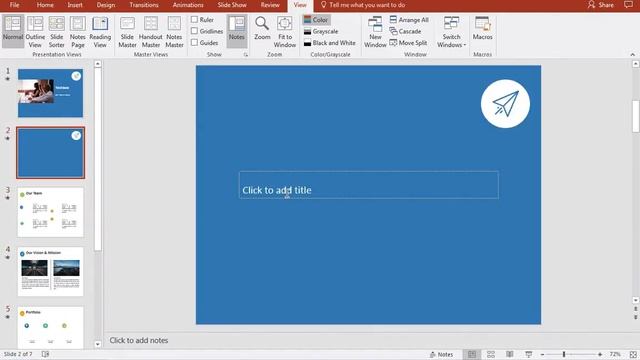The height and width of the screenshot is (360, 640).
Task: Click the title placeholder on slide
Action: (x=369, y=185)
